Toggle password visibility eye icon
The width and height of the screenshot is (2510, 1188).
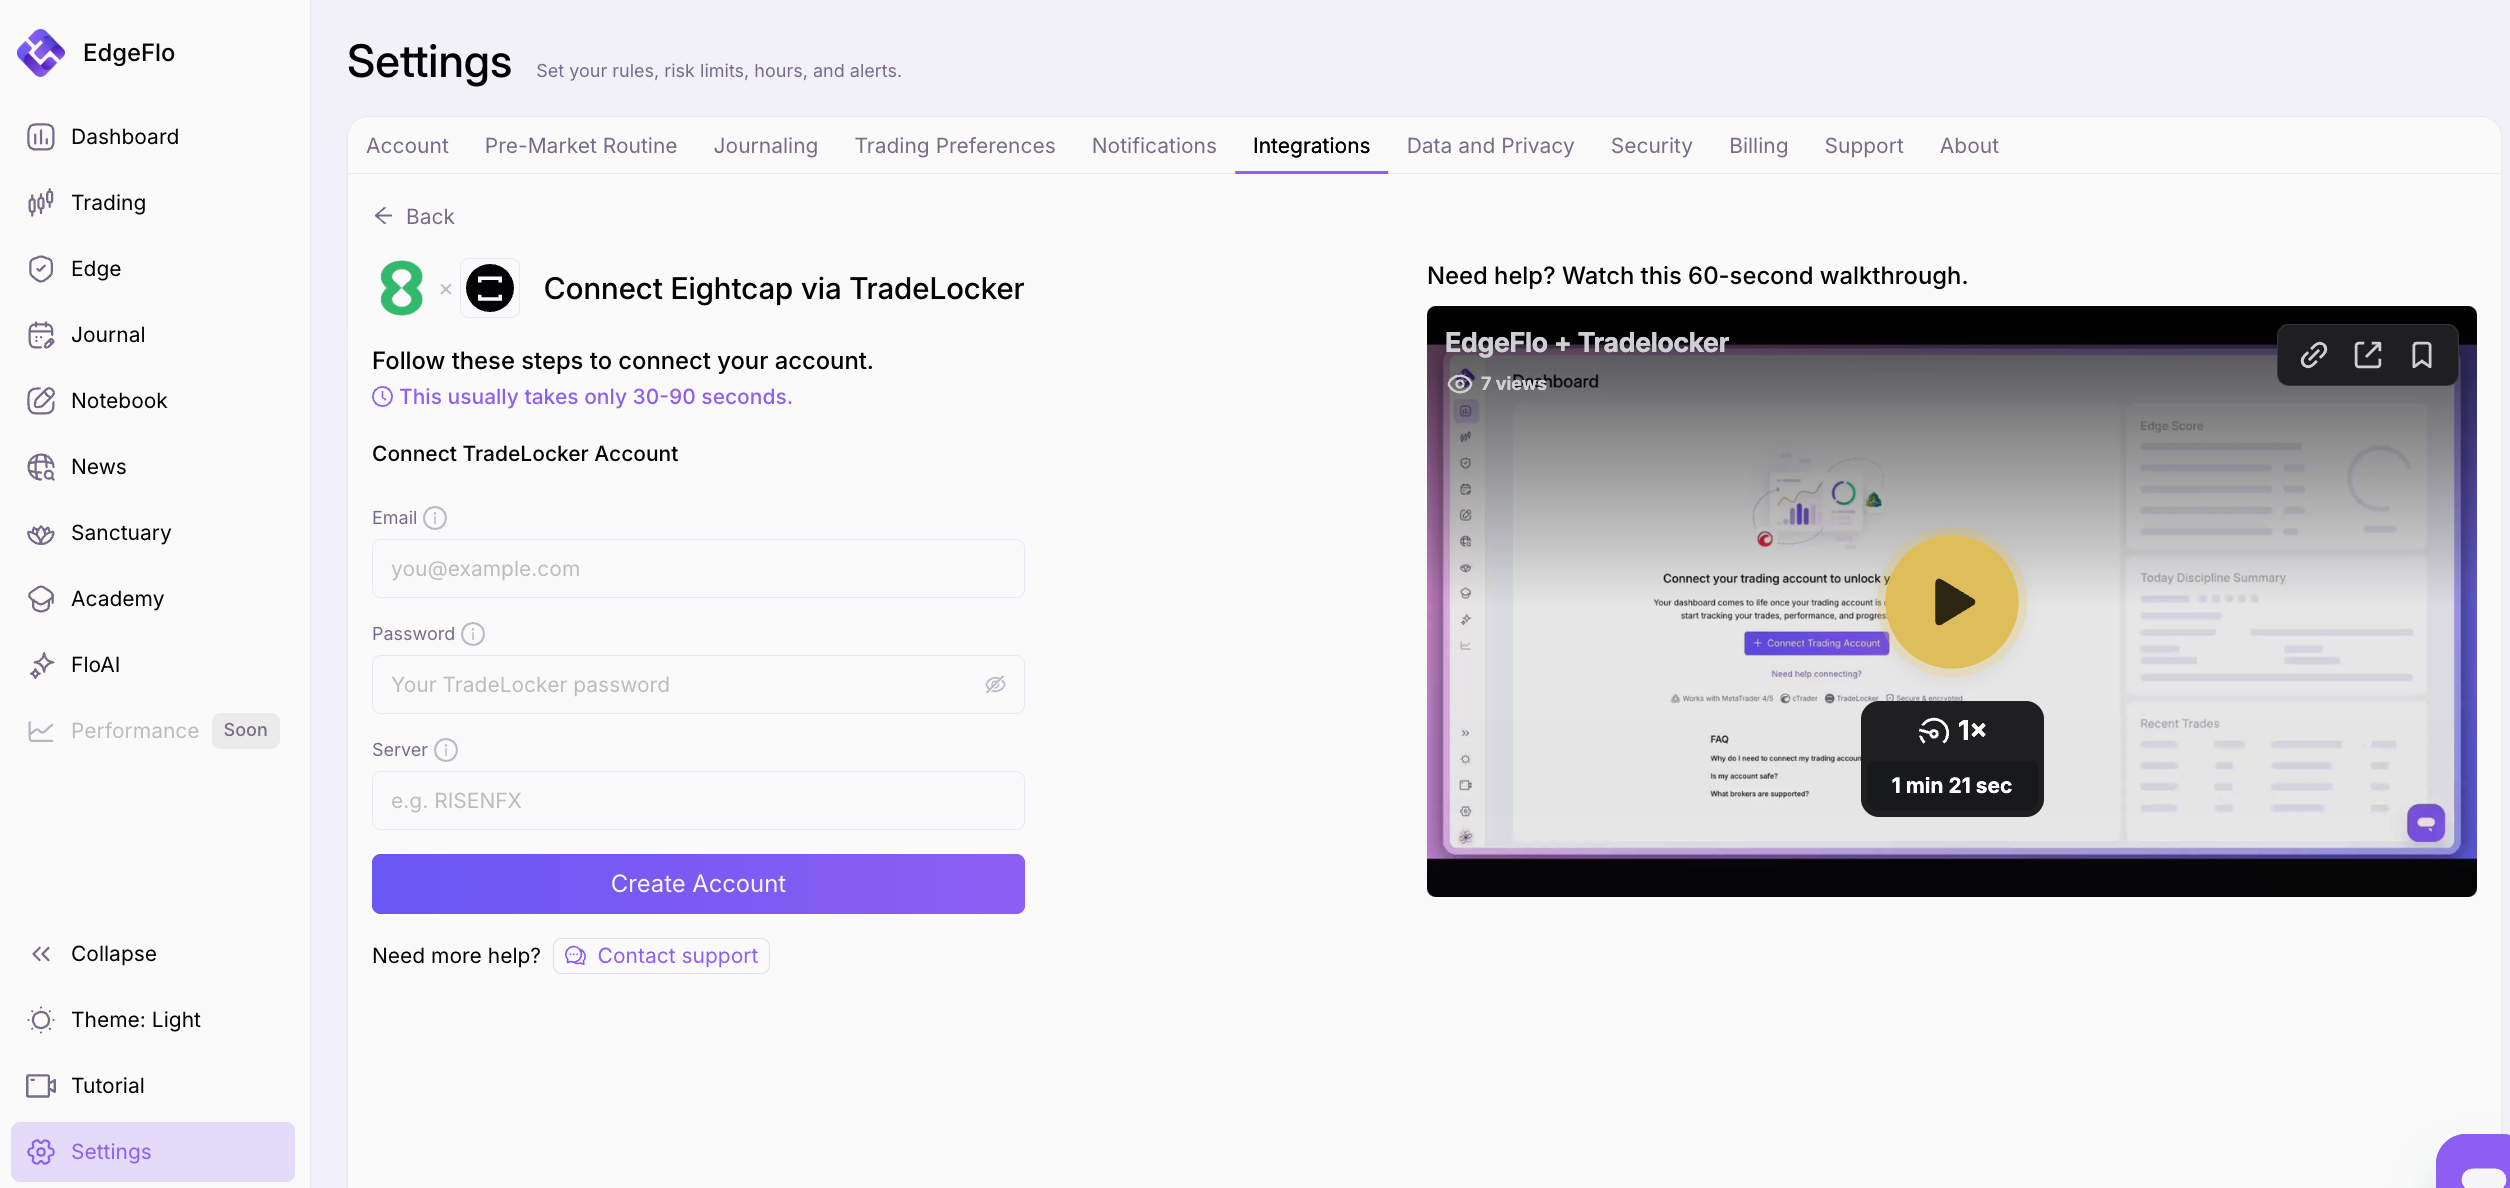coord(995,685)
